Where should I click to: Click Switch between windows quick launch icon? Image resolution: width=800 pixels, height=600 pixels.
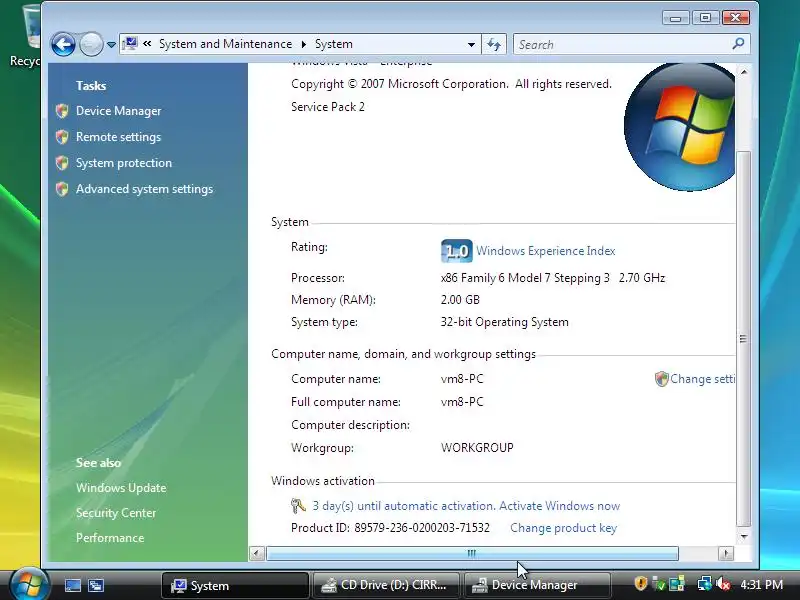(95, 585)
